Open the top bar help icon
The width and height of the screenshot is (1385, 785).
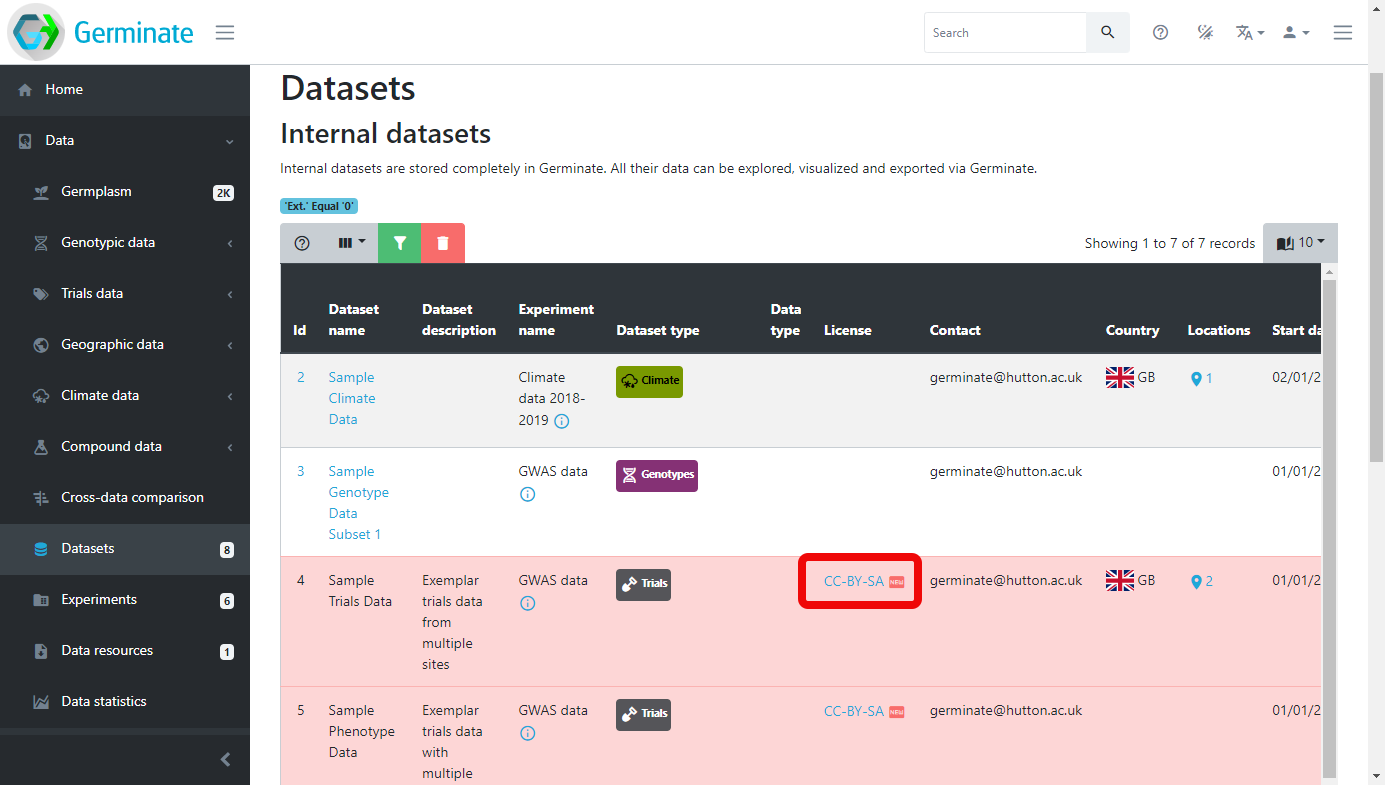pos(1160,33)
